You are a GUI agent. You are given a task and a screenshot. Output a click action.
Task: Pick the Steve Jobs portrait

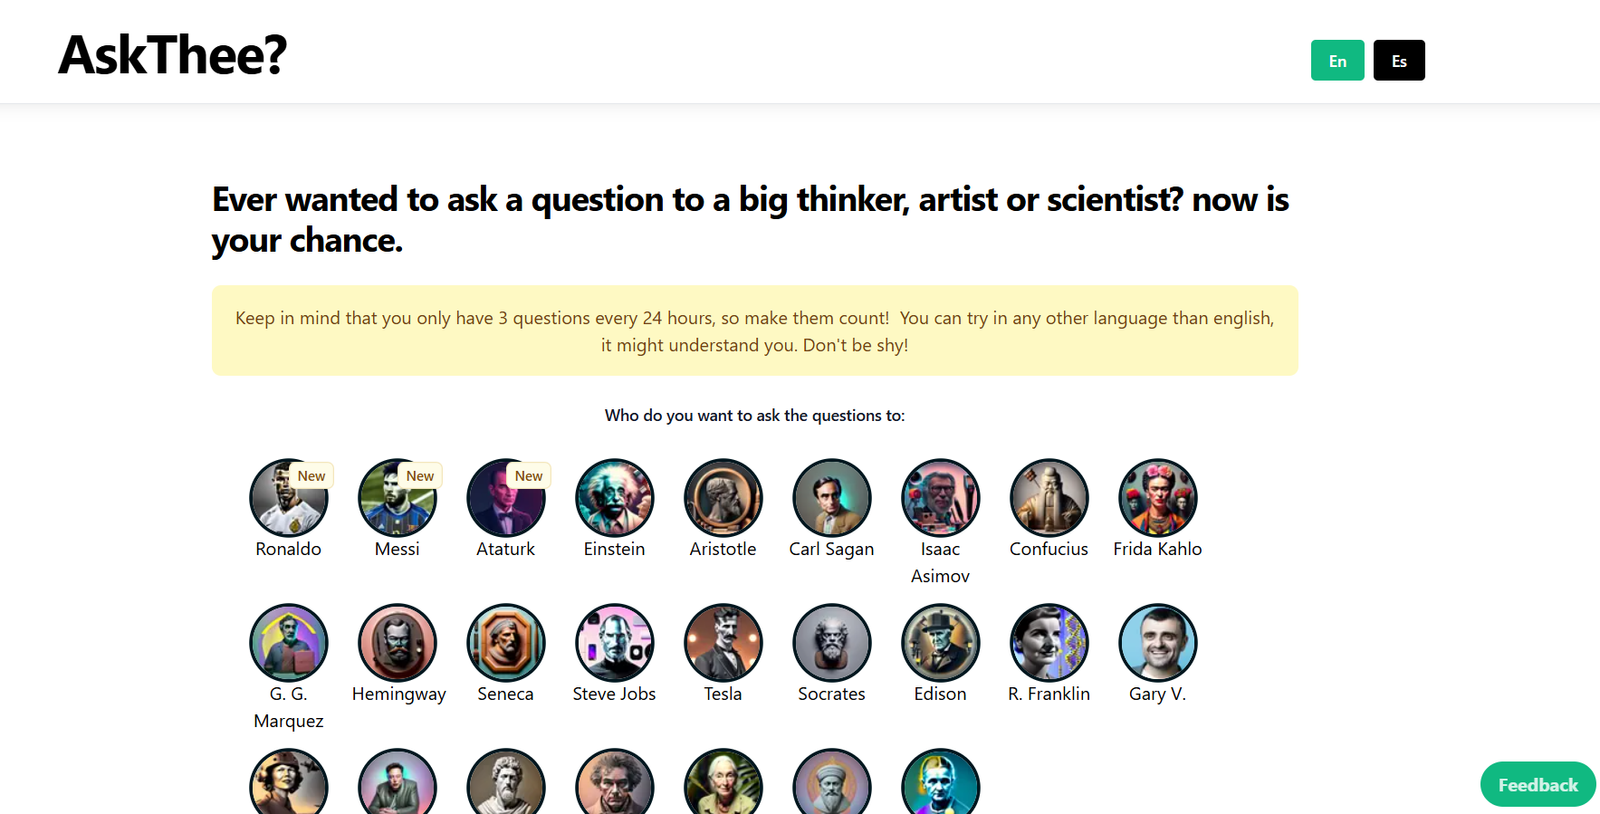coord(614,643)
